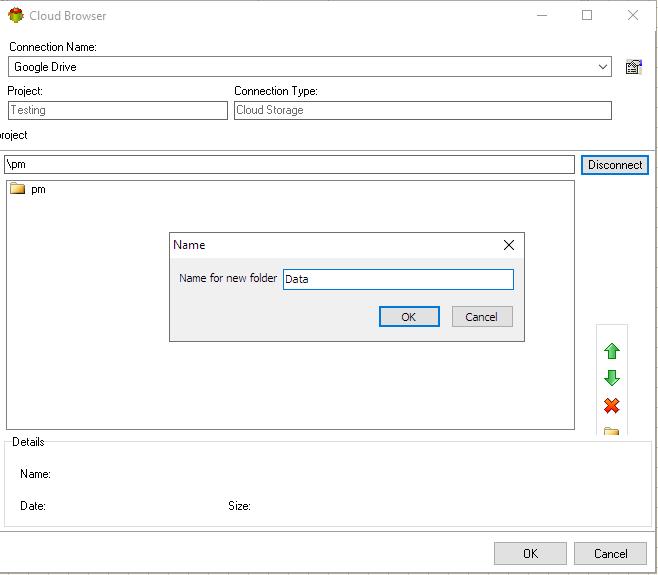Cancel the Name dialog

tap(482, 316)
